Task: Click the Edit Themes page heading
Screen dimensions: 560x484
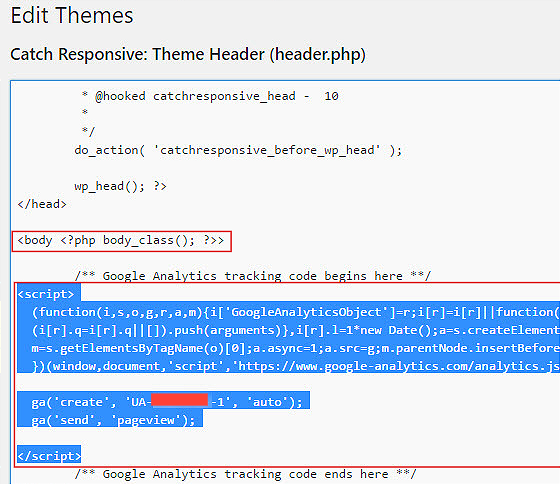Action: click(72, 16)
